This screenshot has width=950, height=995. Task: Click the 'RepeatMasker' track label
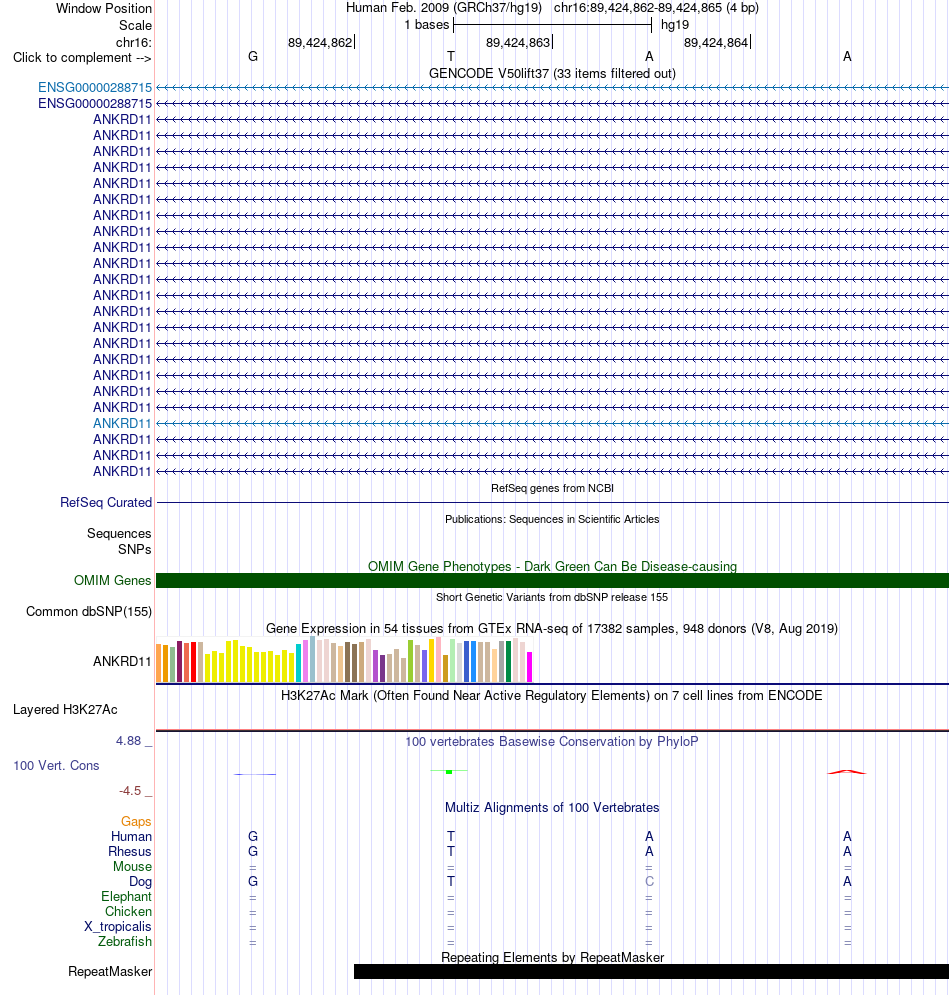(x=110, y=972)
